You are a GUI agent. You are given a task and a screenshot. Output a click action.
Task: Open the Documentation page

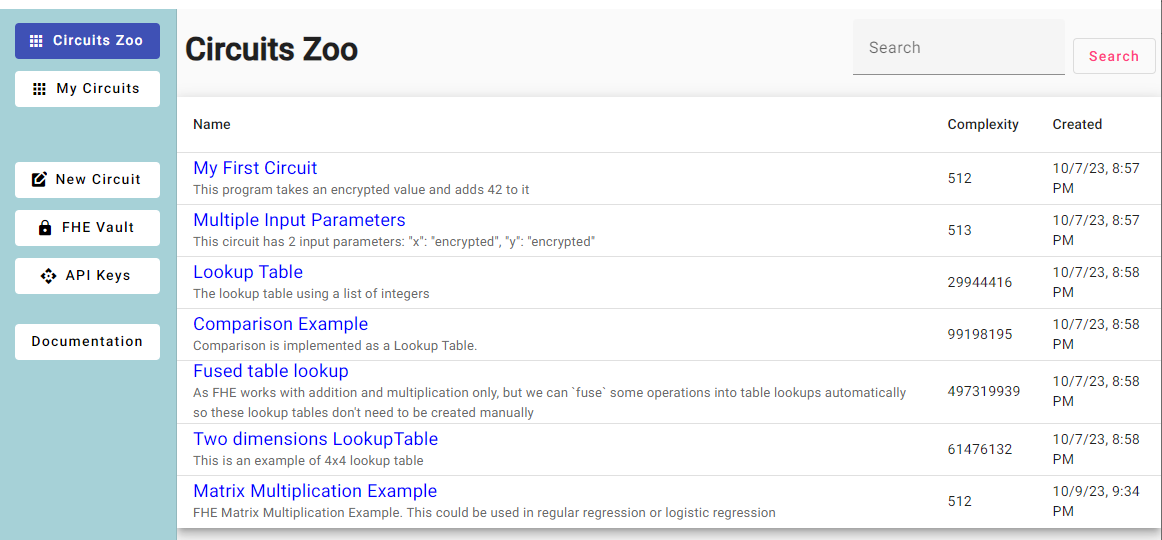(x=87, y=342)
